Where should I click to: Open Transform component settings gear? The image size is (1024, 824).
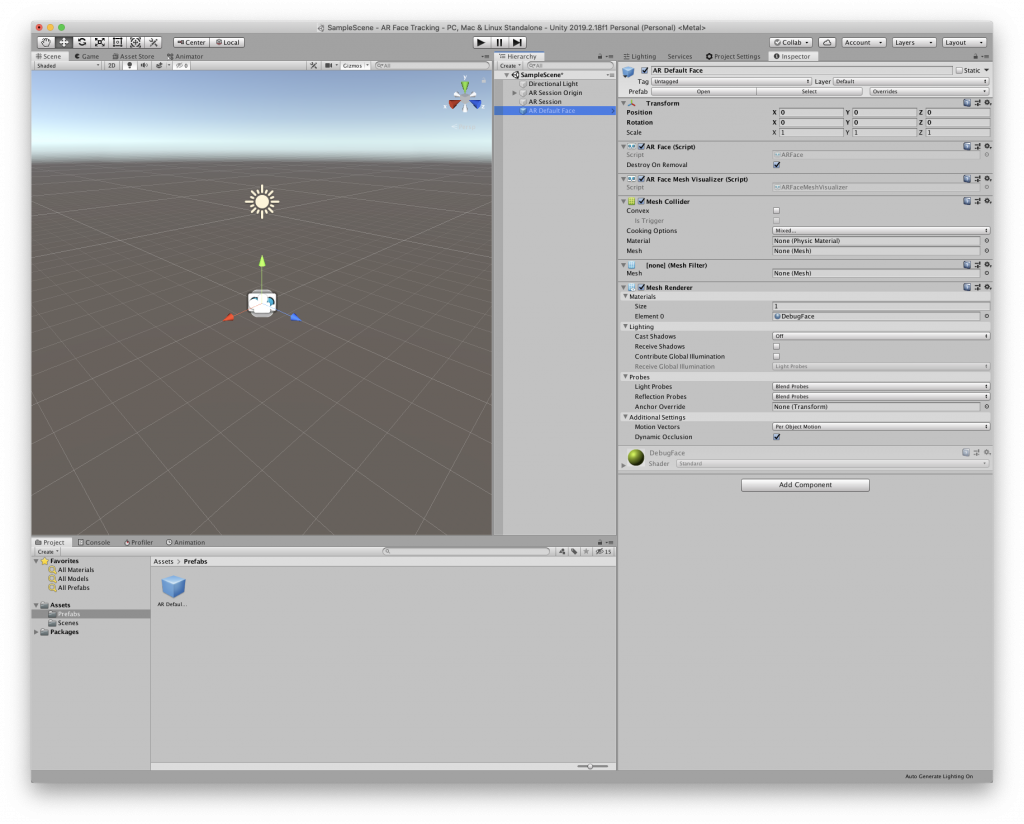987,103
